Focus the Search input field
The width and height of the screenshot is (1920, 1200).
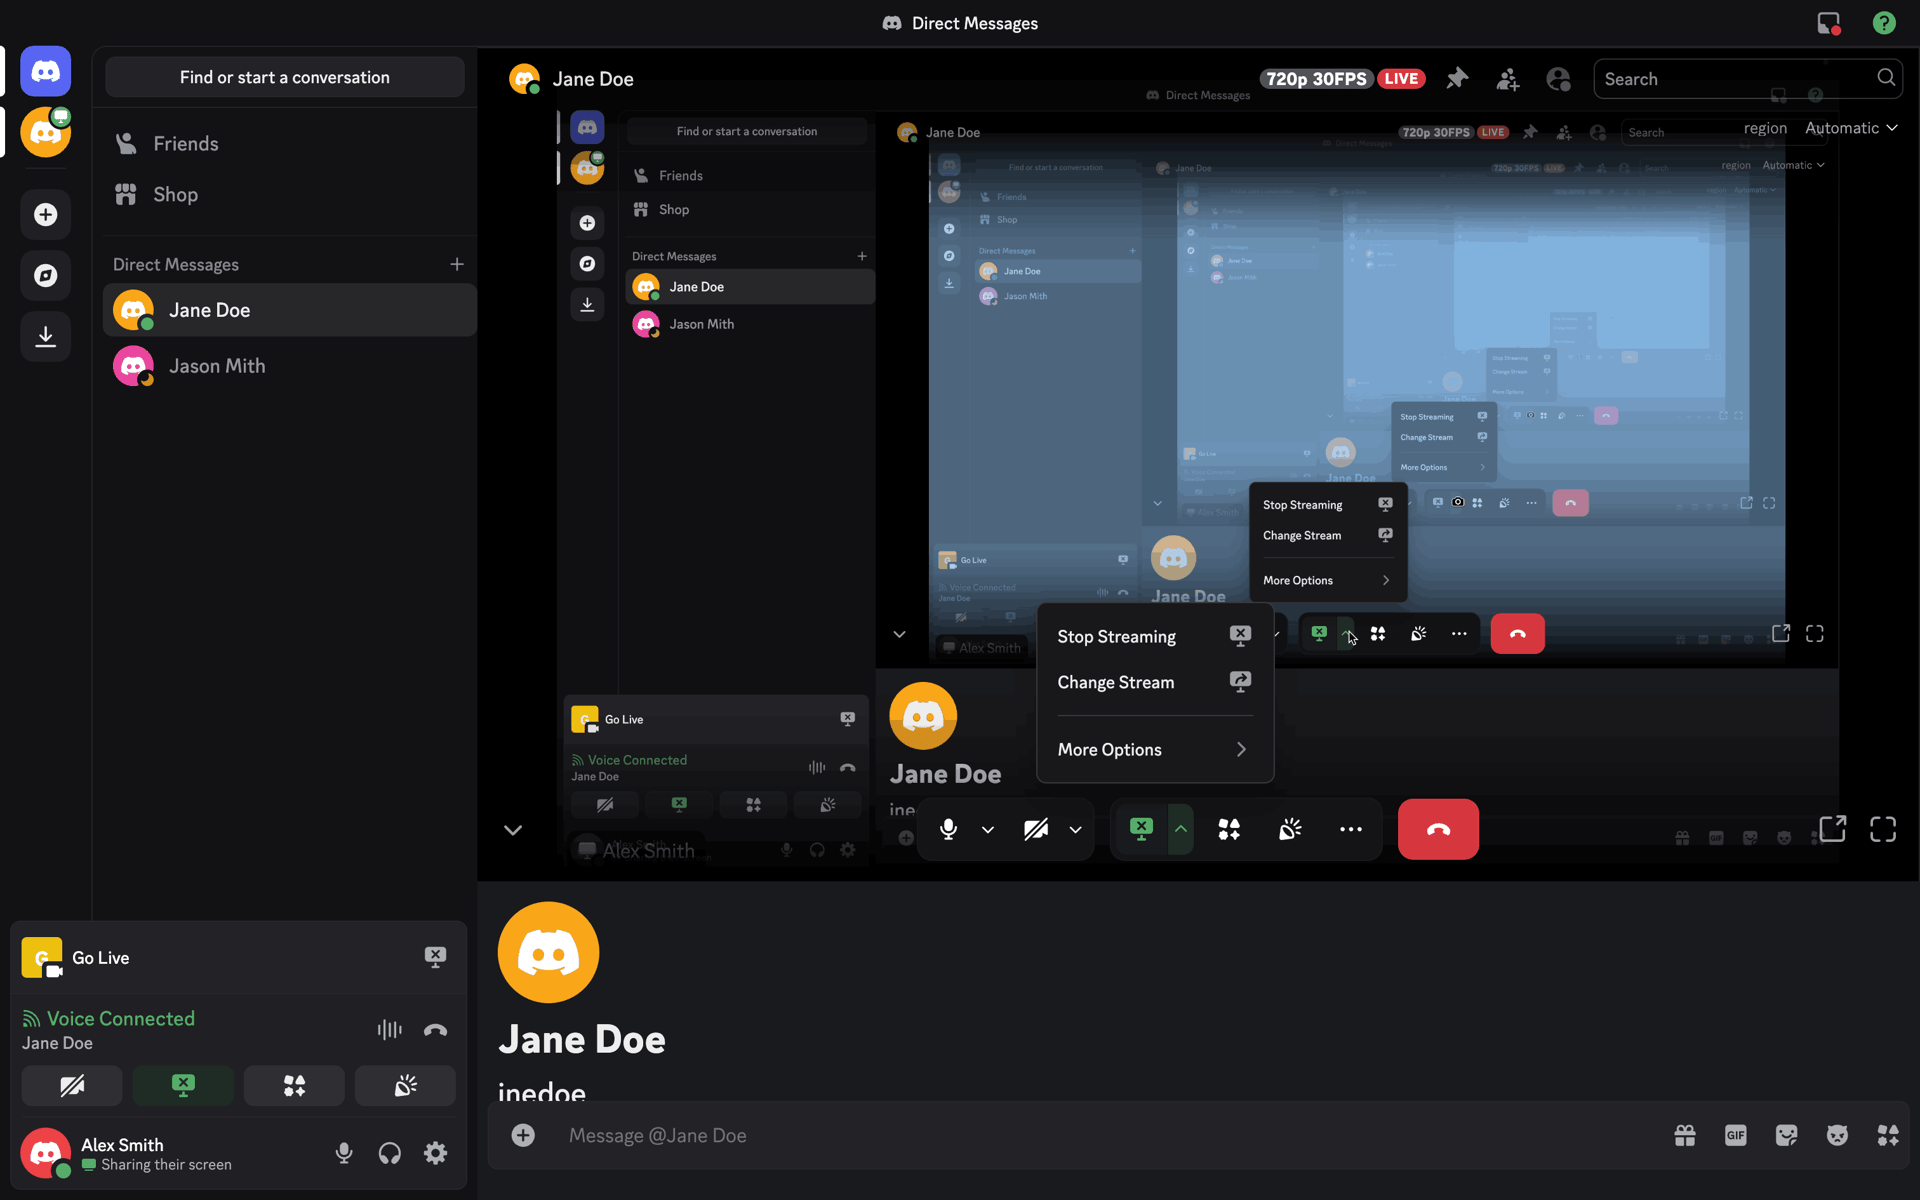click(x=1748, y=78)
